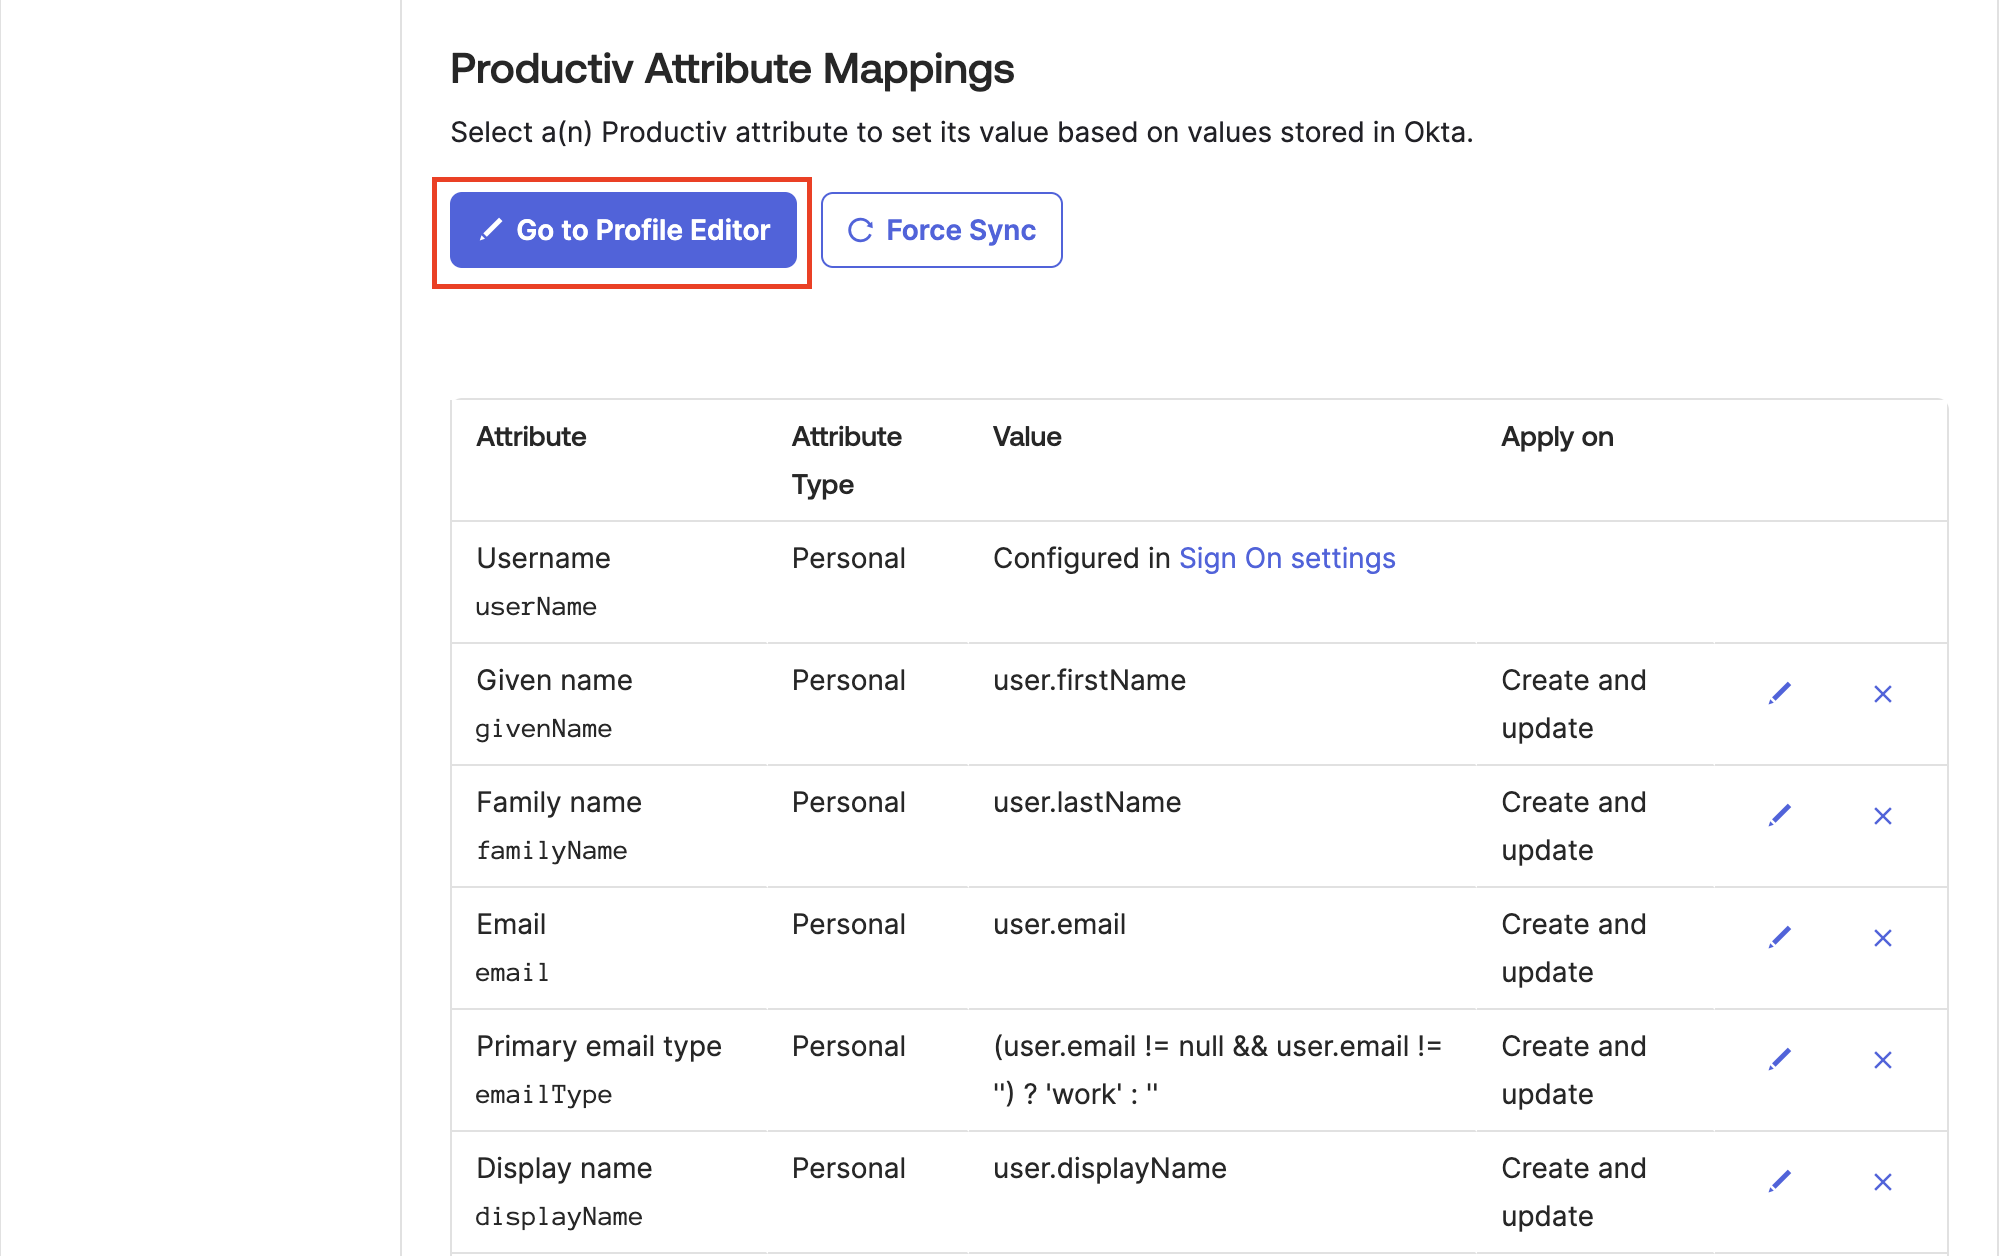Remove the Family name mapping
The height and width of the screenshot is (1256, 2000).
pyautogui.click(x=1882, y=816)
